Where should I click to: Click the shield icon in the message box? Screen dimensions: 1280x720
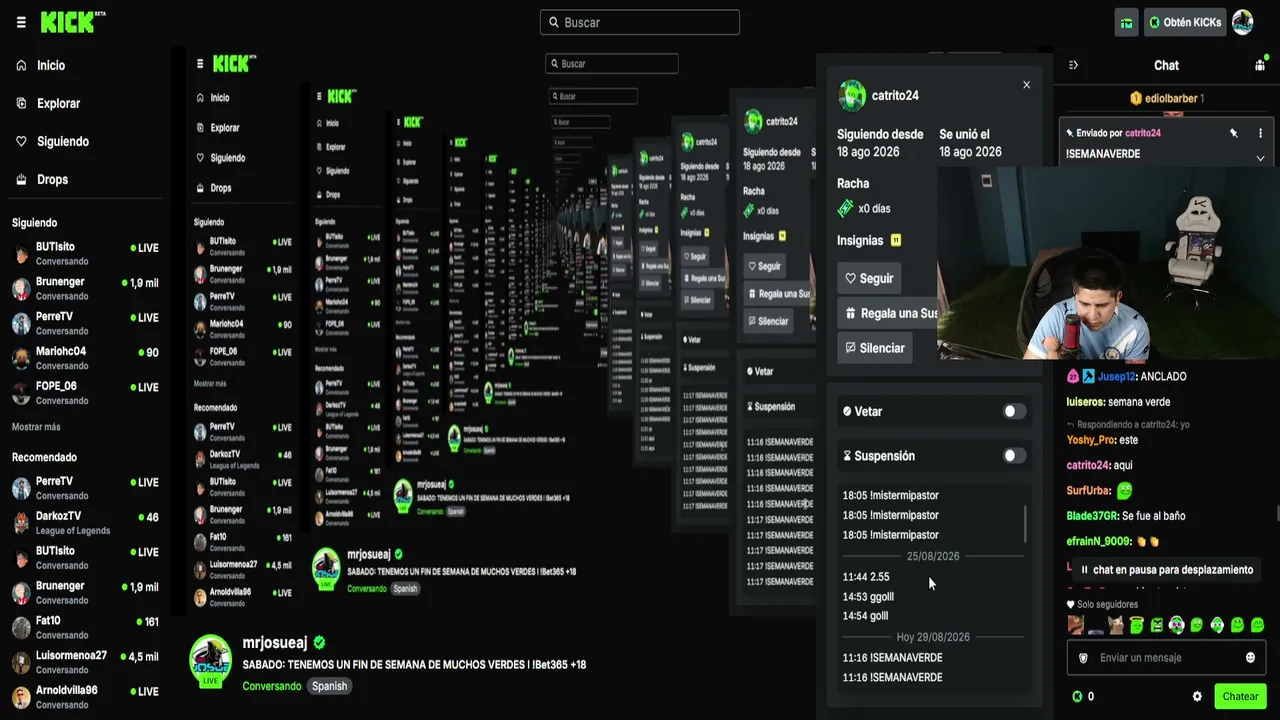[x=1083, y=658]
